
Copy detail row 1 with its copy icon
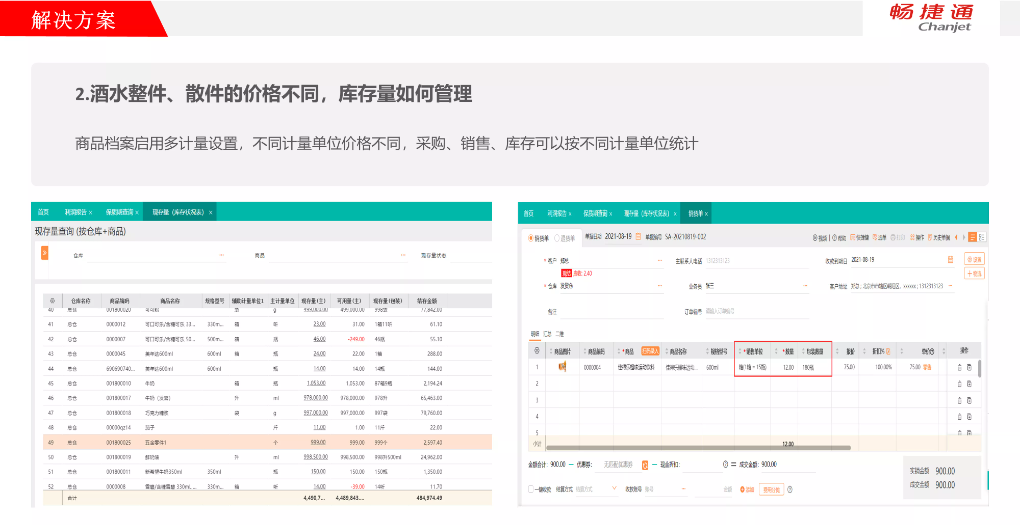(x=969, y=367)
